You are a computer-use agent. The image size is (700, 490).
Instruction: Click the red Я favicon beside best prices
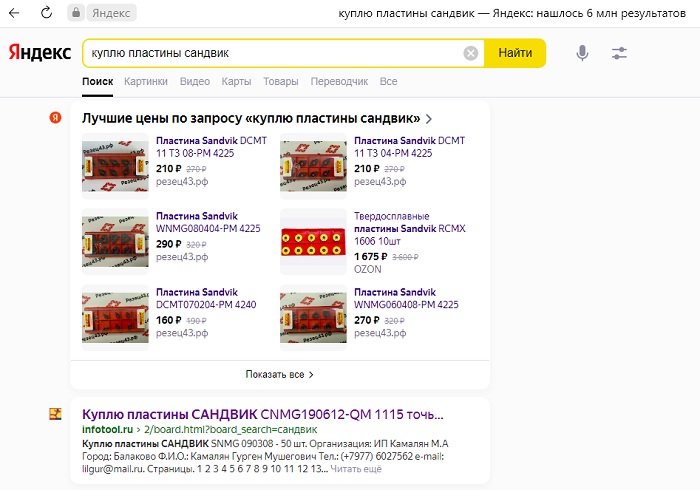click(55, 117)
